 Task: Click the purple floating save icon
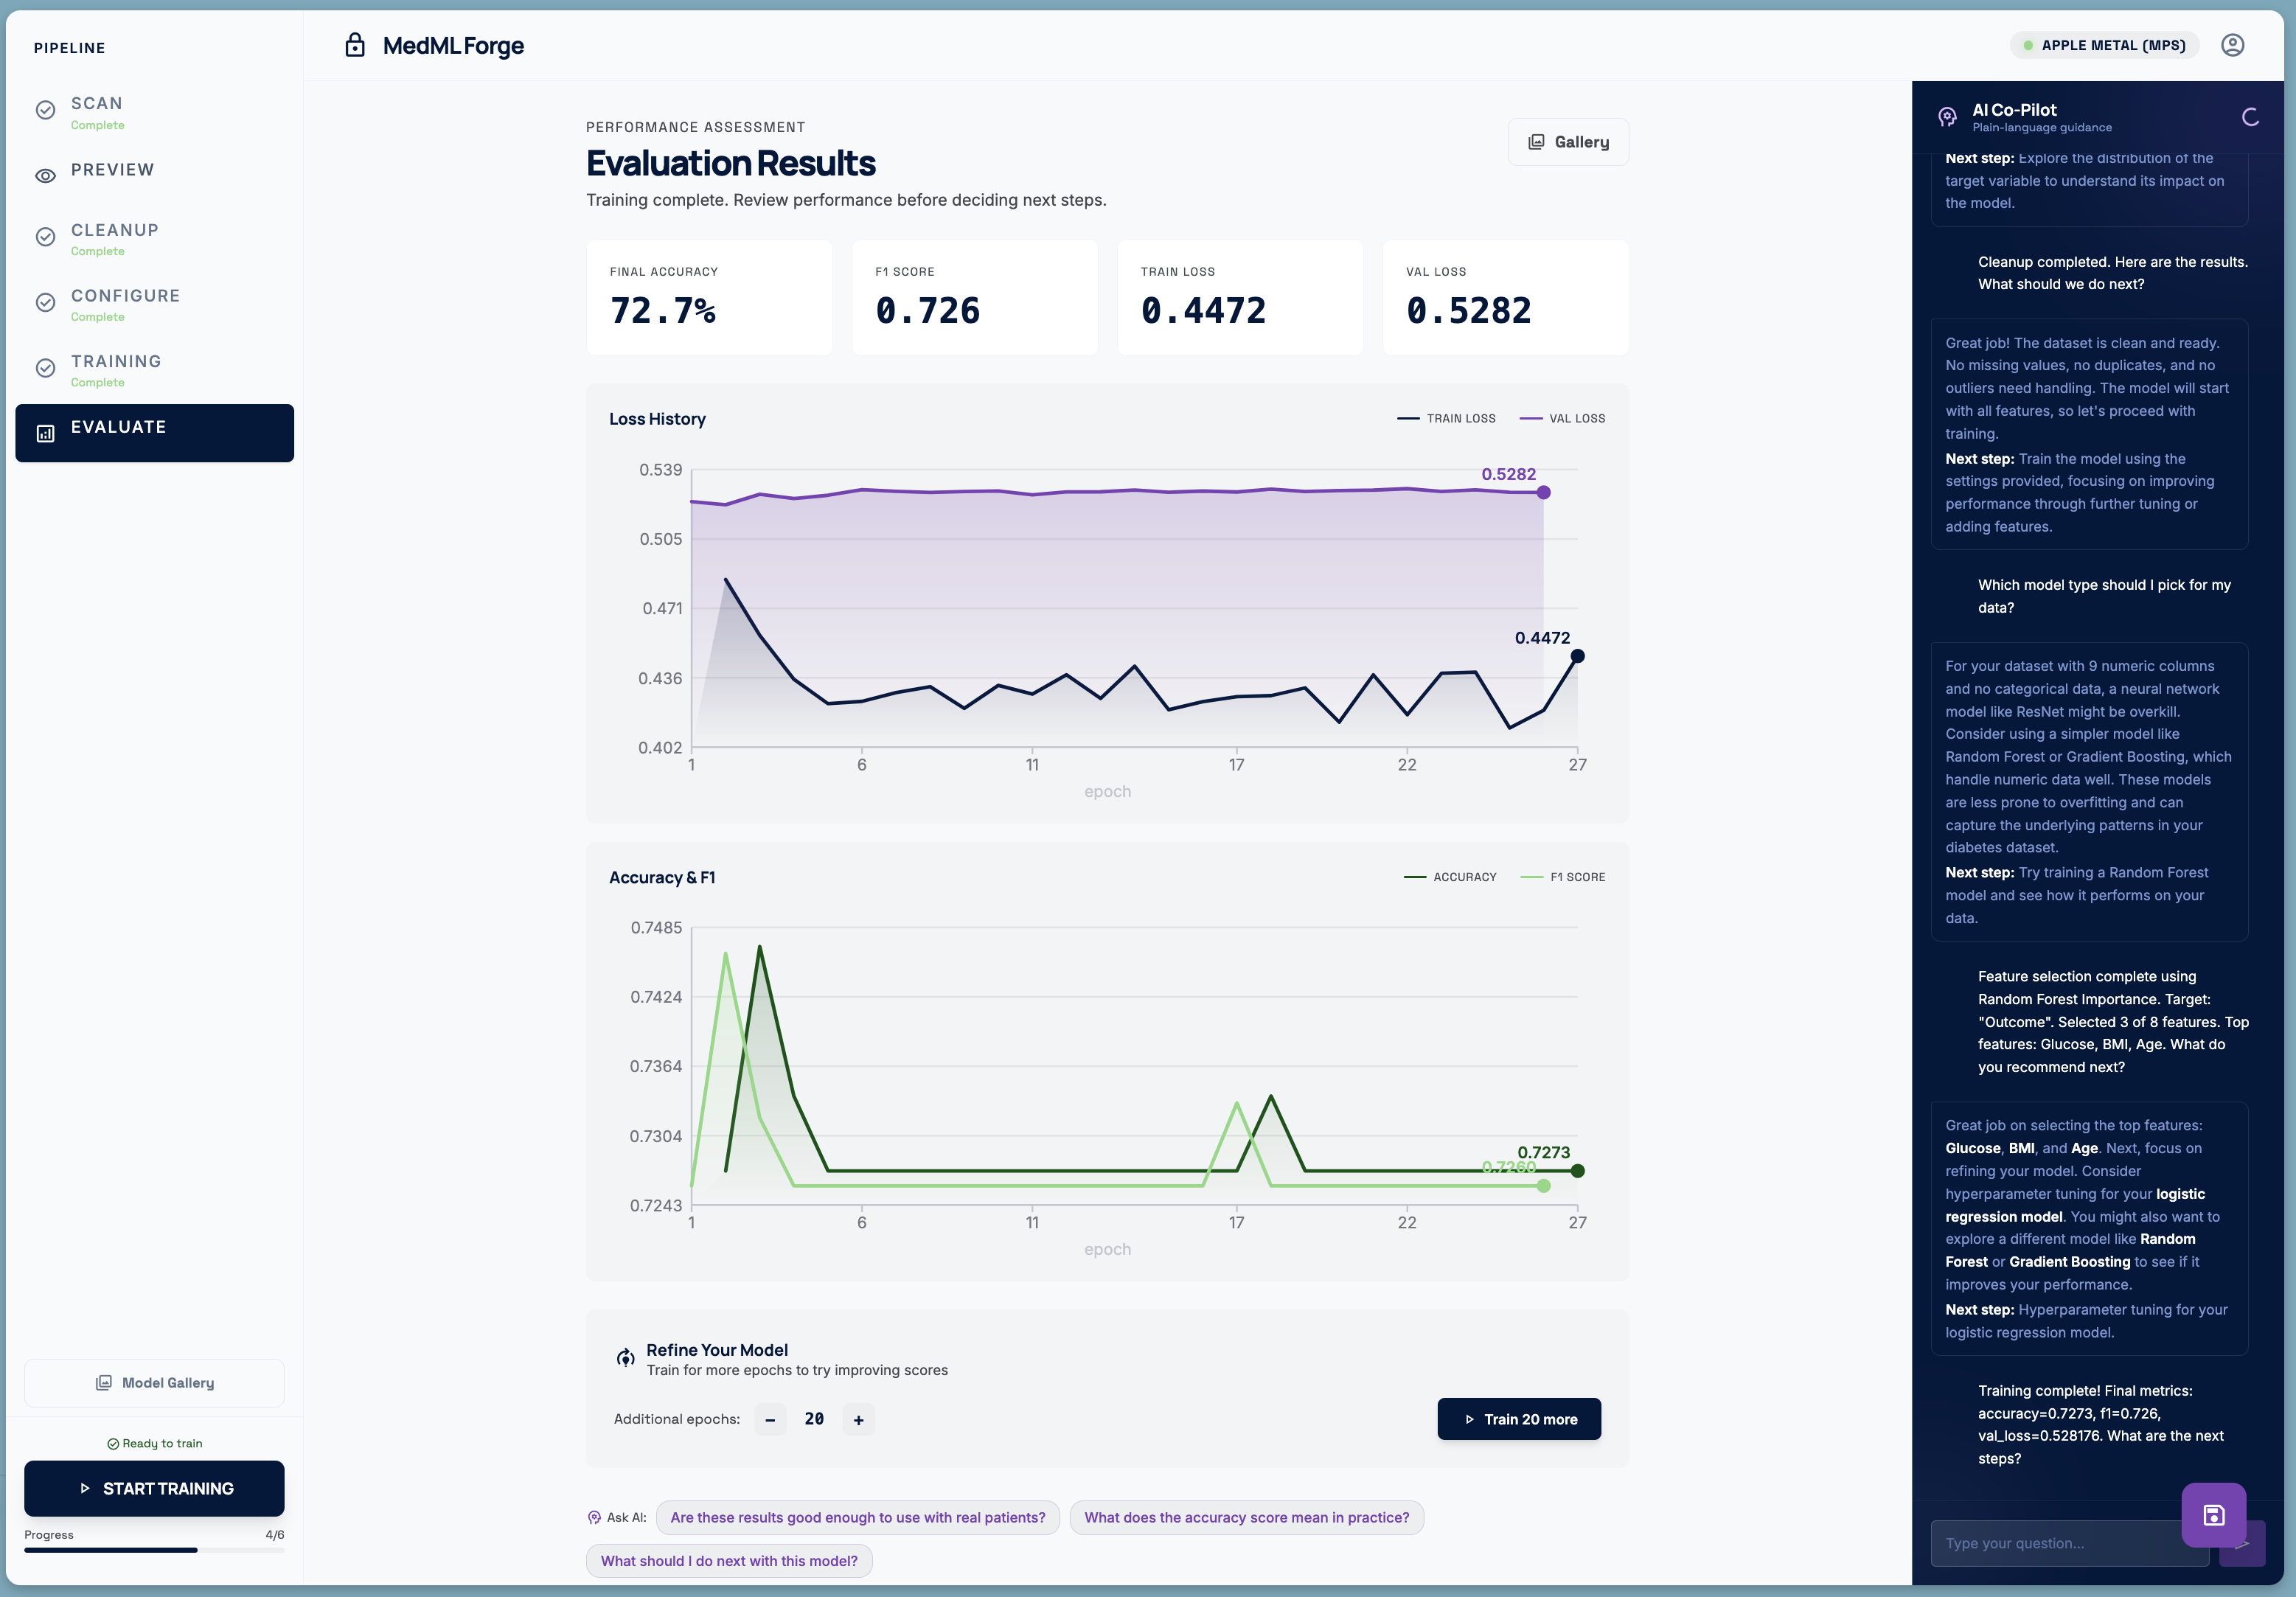(2213, 1515)
